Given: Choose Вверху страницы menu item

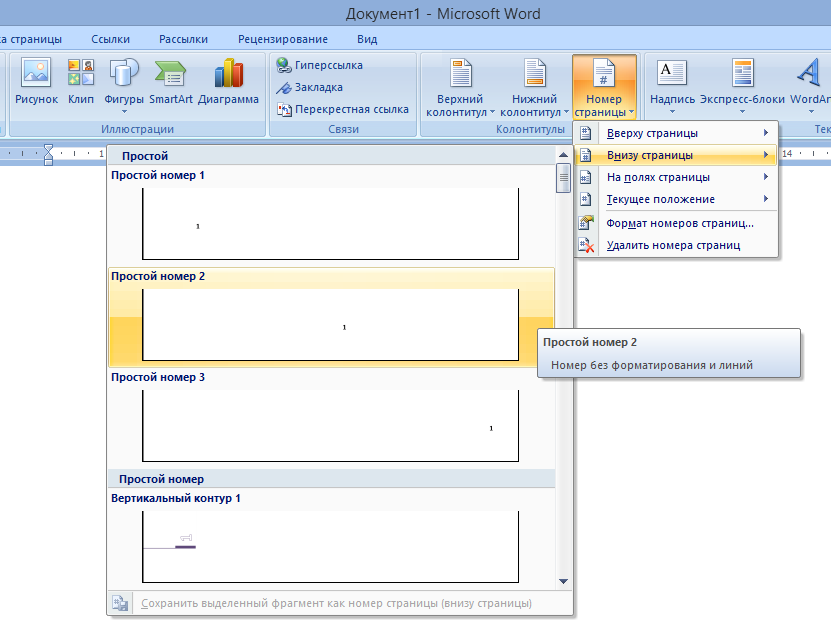Looking at the screenshot, I should tap(652, 133).
